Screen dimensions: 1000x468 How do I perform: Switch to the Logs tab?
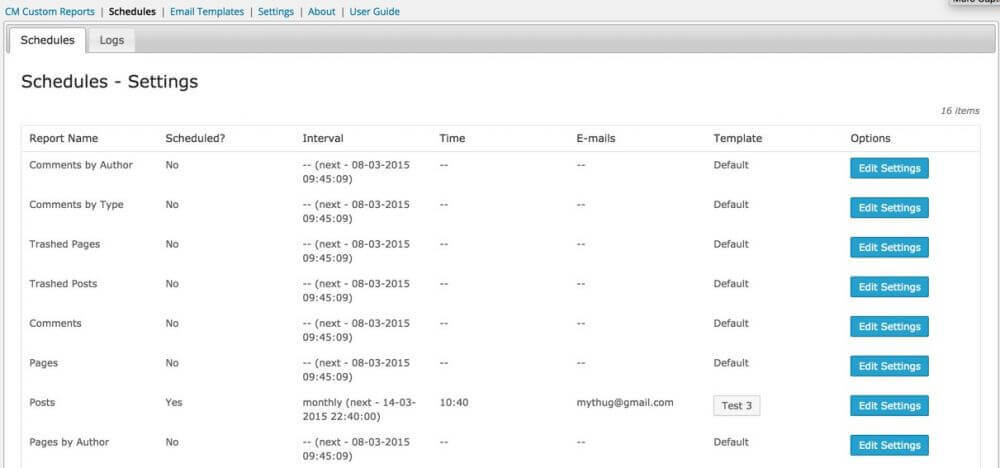(111, 40)
